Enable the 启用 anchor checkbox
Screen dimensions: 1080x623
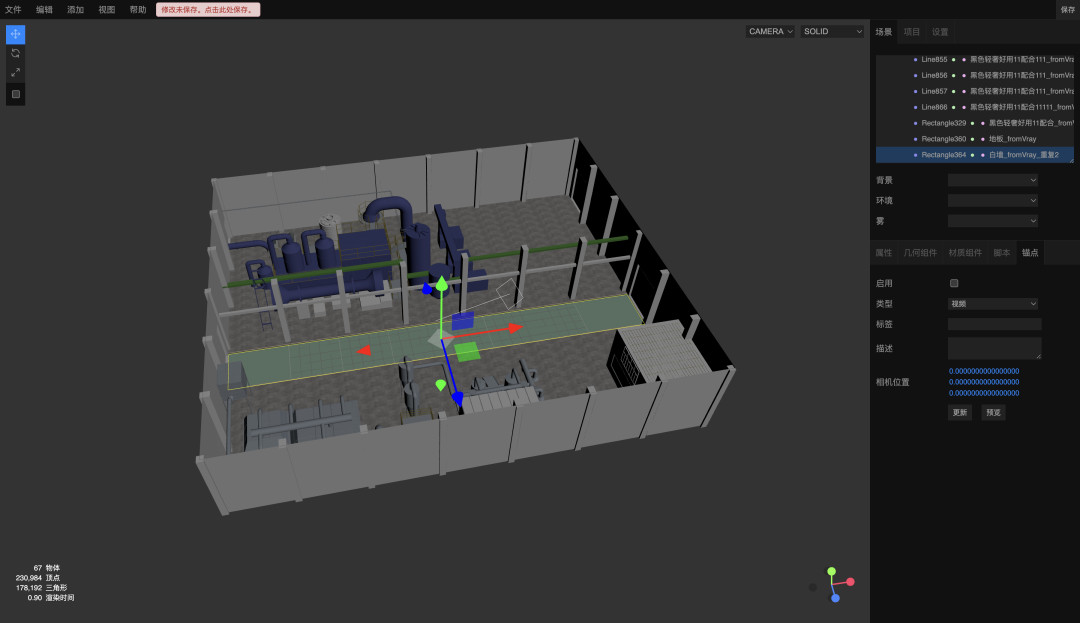(x=954, y=283)
